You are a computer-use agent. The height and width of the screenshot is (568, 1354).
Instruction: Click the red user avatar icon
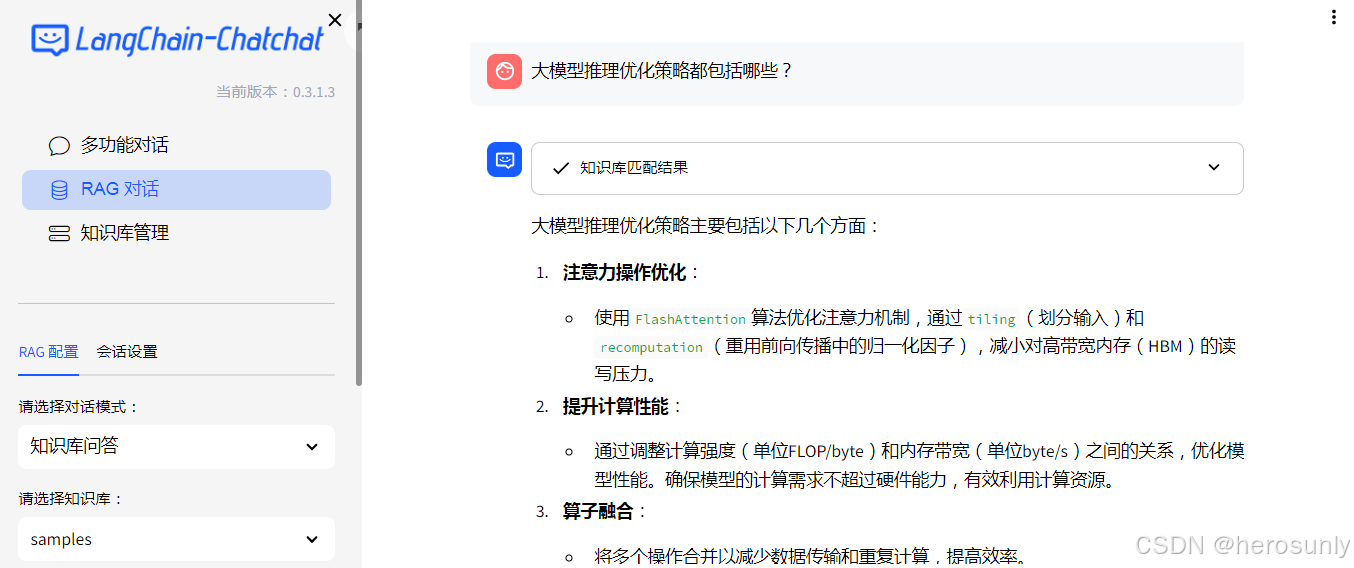(504, 71)
